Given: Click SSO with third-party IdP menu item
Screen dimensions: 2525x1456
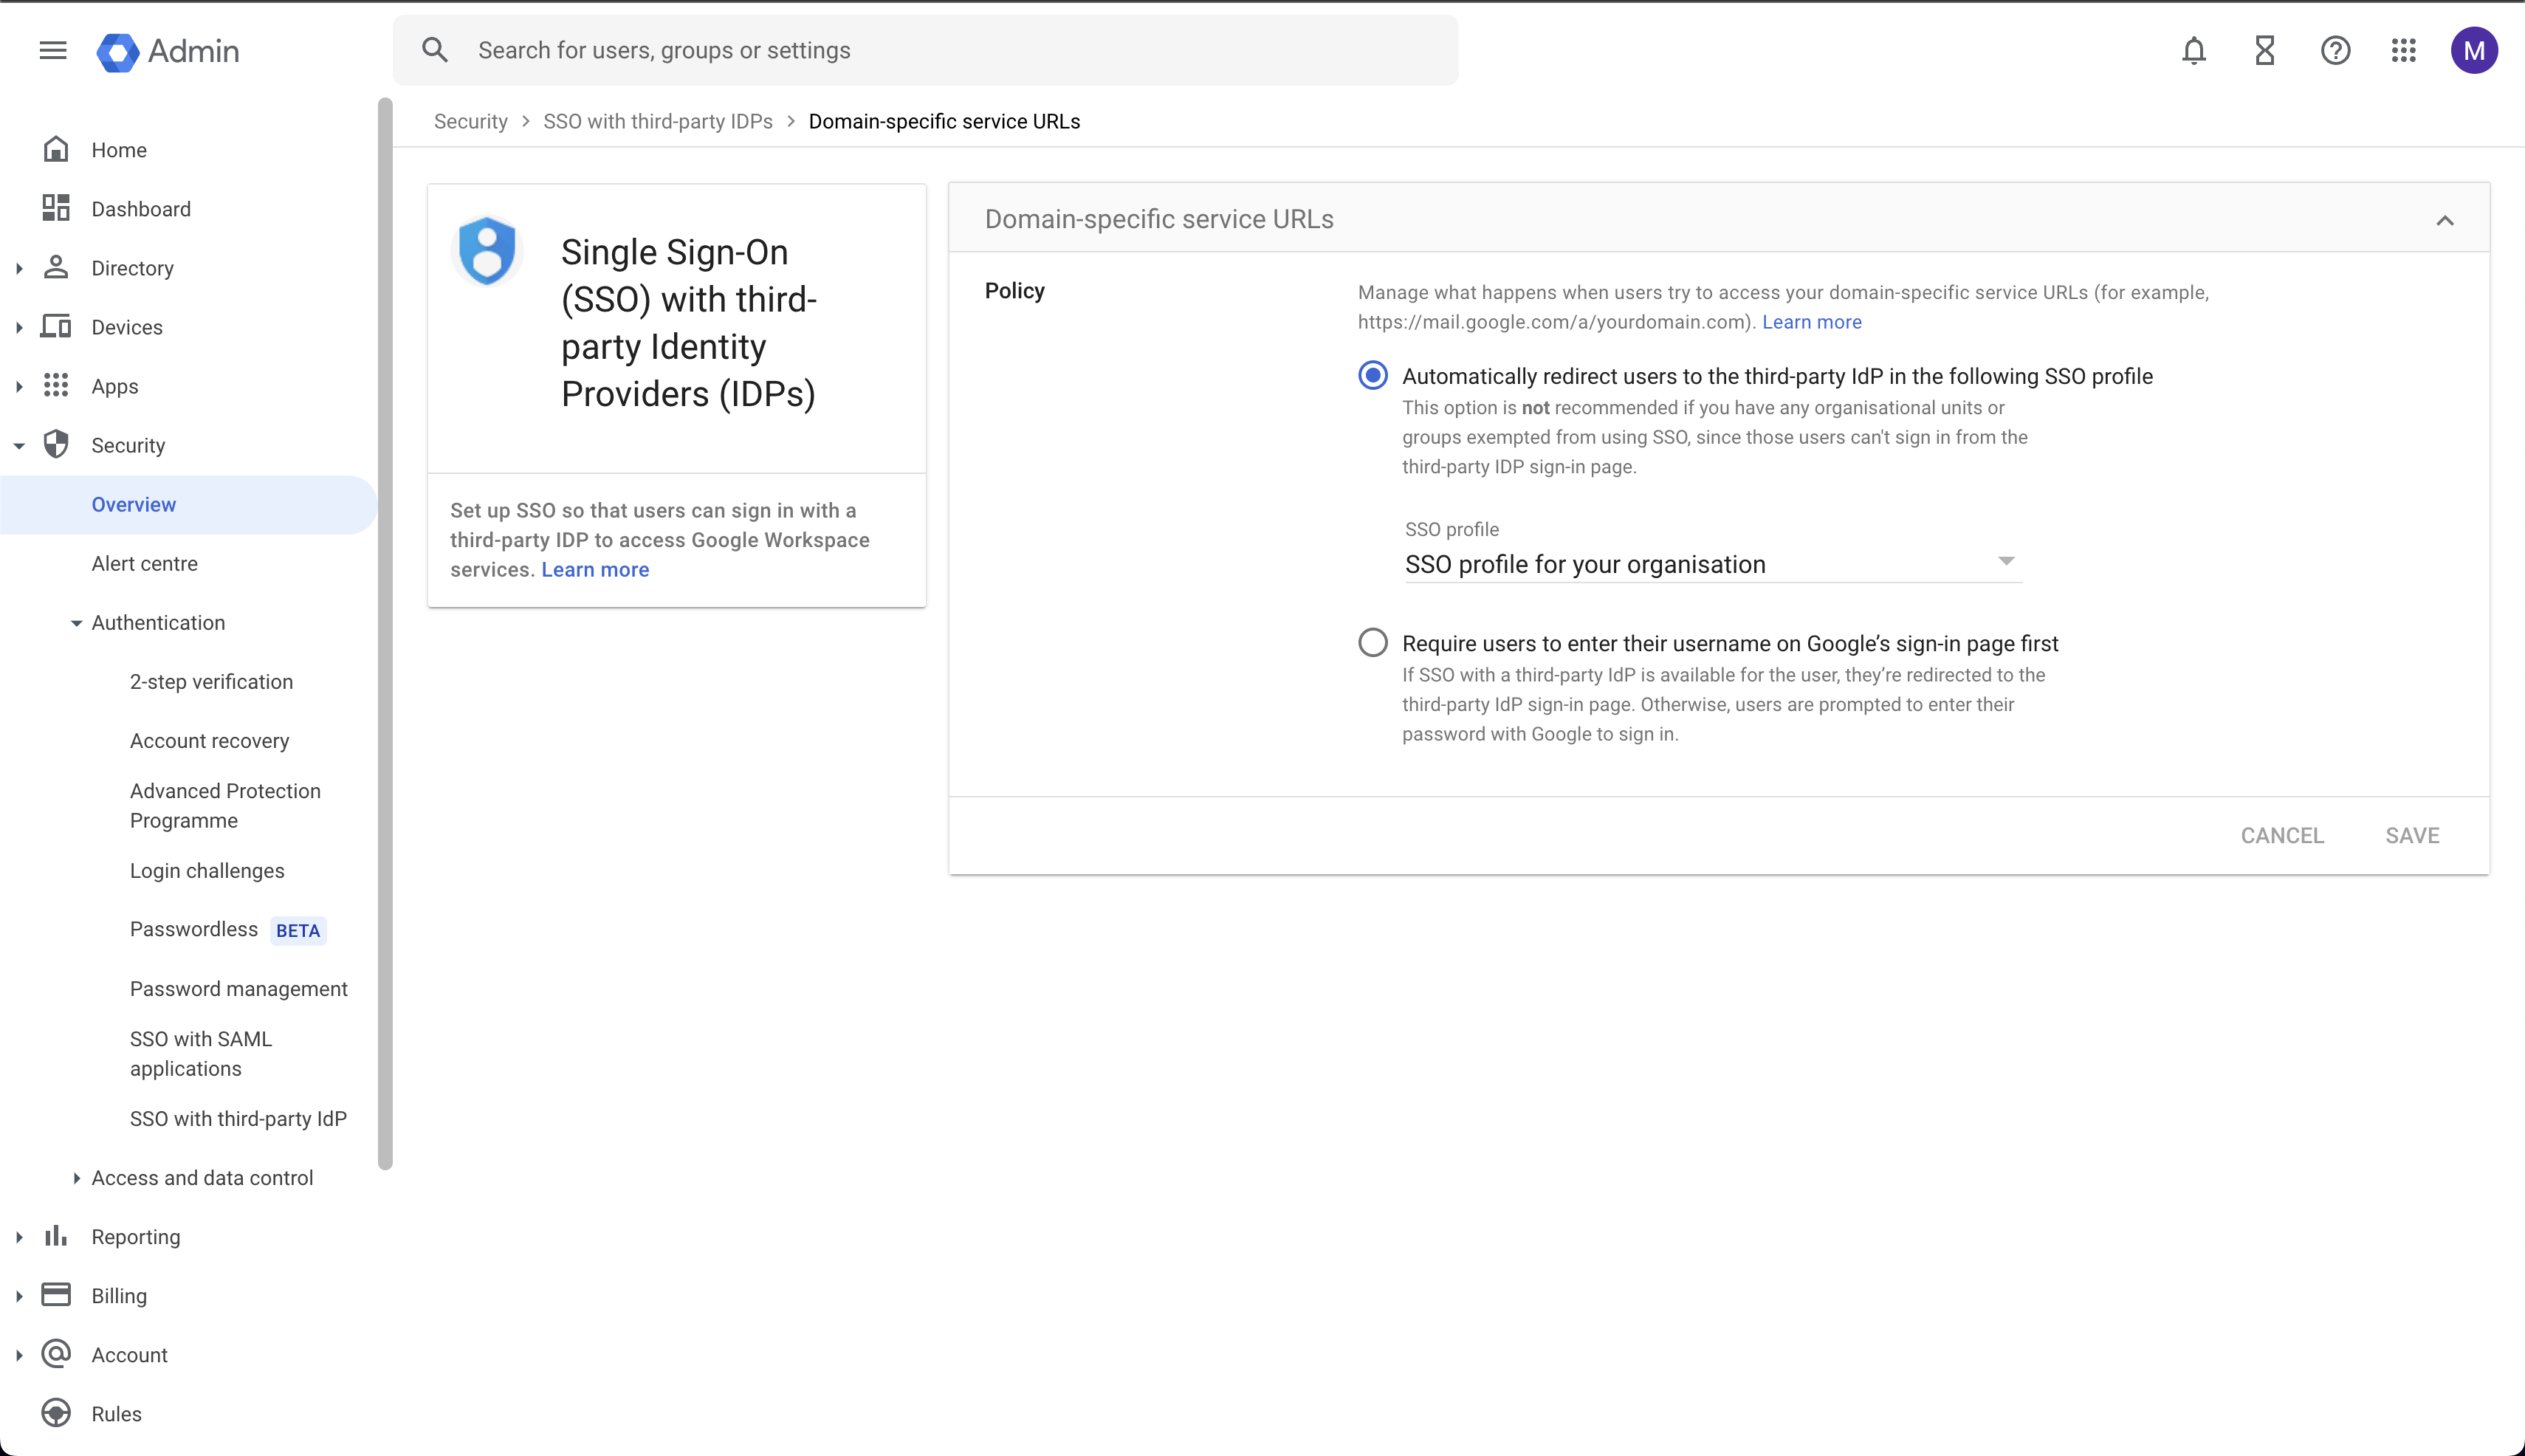Looking at the screenshot, I should [238, 1118].
